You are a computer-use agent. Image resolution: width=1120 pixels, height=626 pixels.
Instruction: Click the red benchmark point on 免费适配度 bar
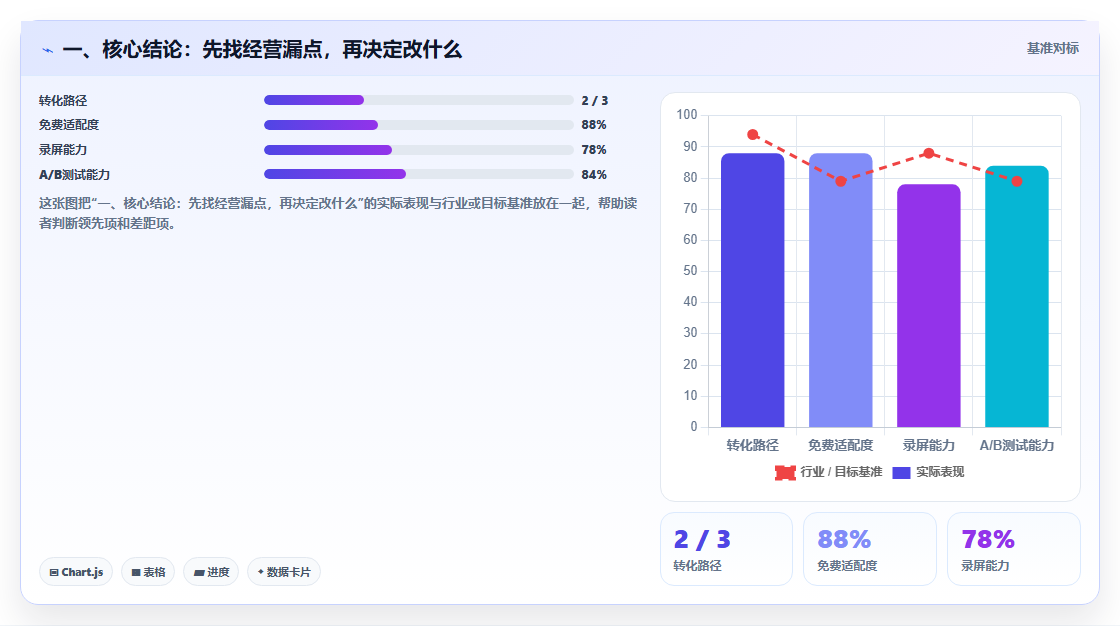click(x=841, y=182)
